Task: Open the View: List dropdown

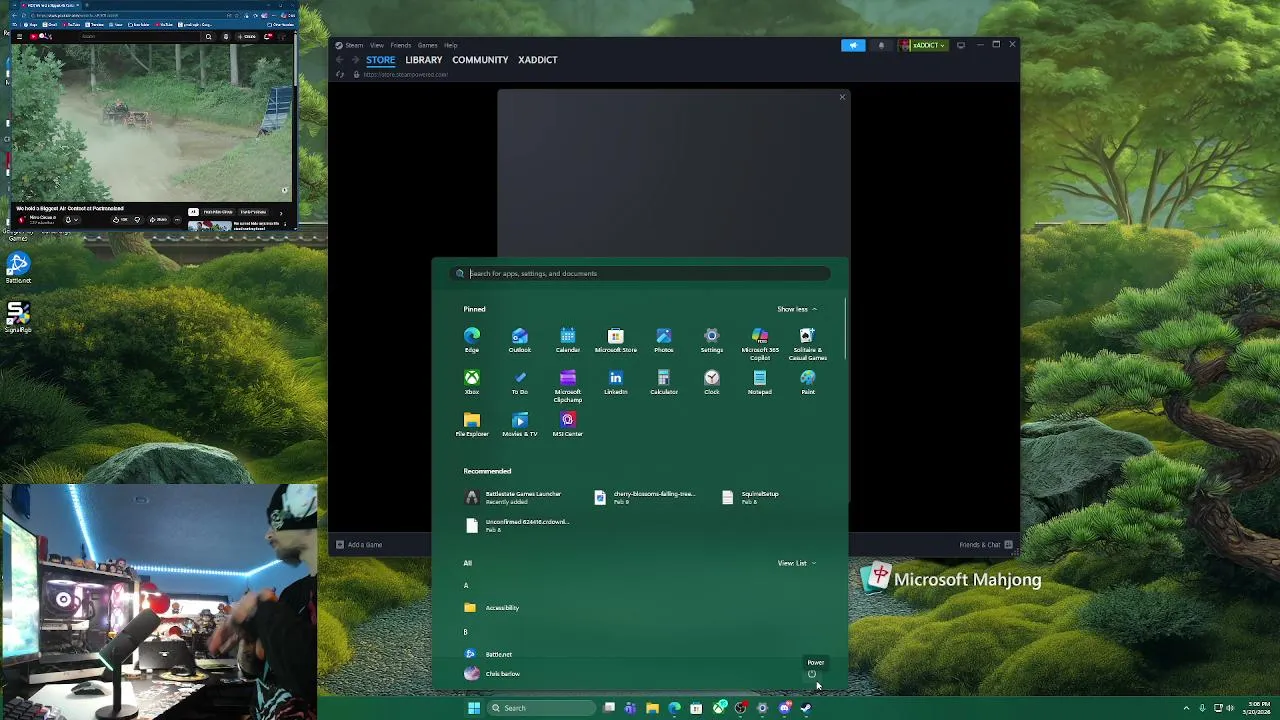Action: [x=797, y=563]
